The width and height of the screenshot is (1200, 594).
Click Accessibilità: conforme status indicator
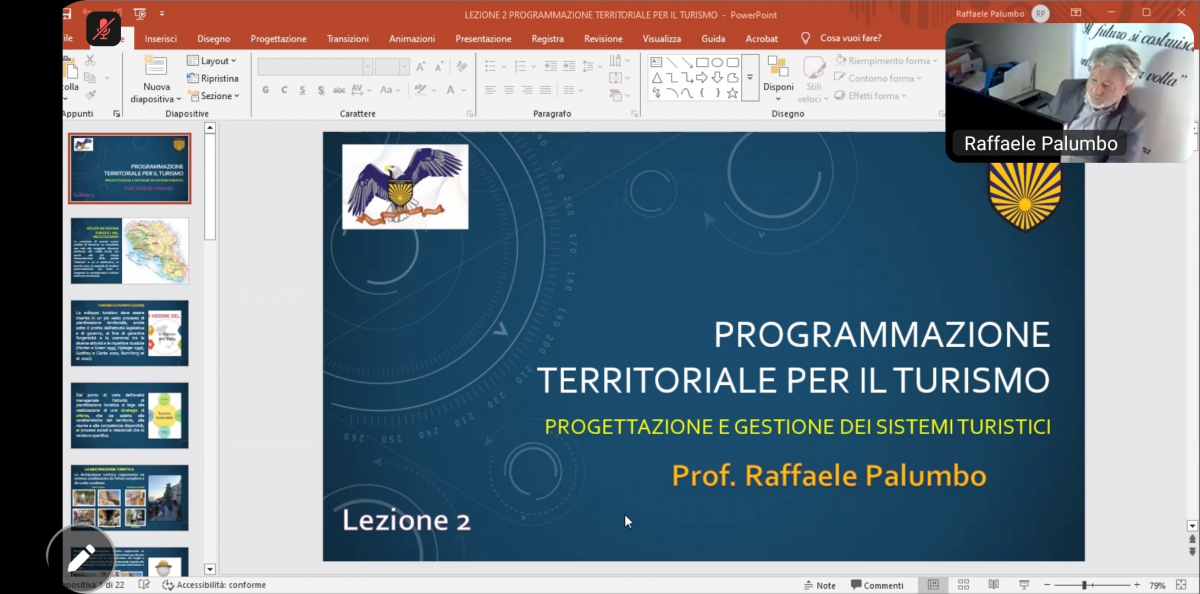(214, 585)
